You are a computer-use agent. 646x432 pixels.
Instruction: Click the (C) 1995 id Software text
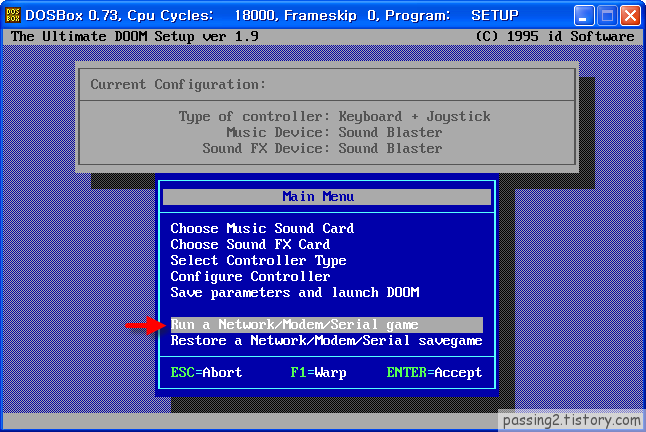555,37
